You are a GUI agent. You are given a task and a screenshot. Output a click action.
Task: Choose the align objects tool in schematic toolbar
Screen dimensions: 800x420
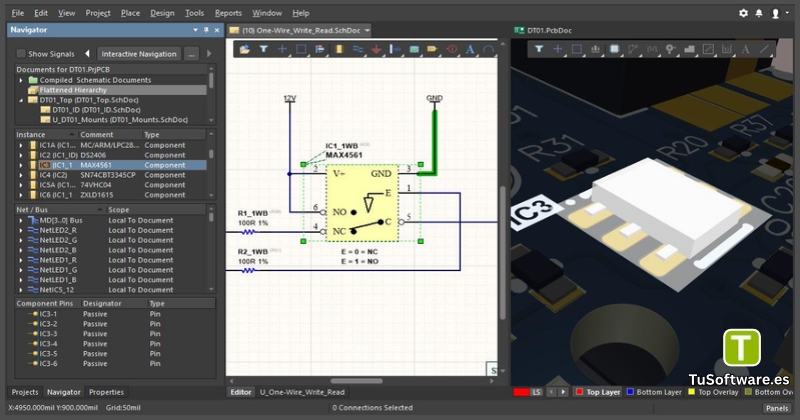point(320,50)
